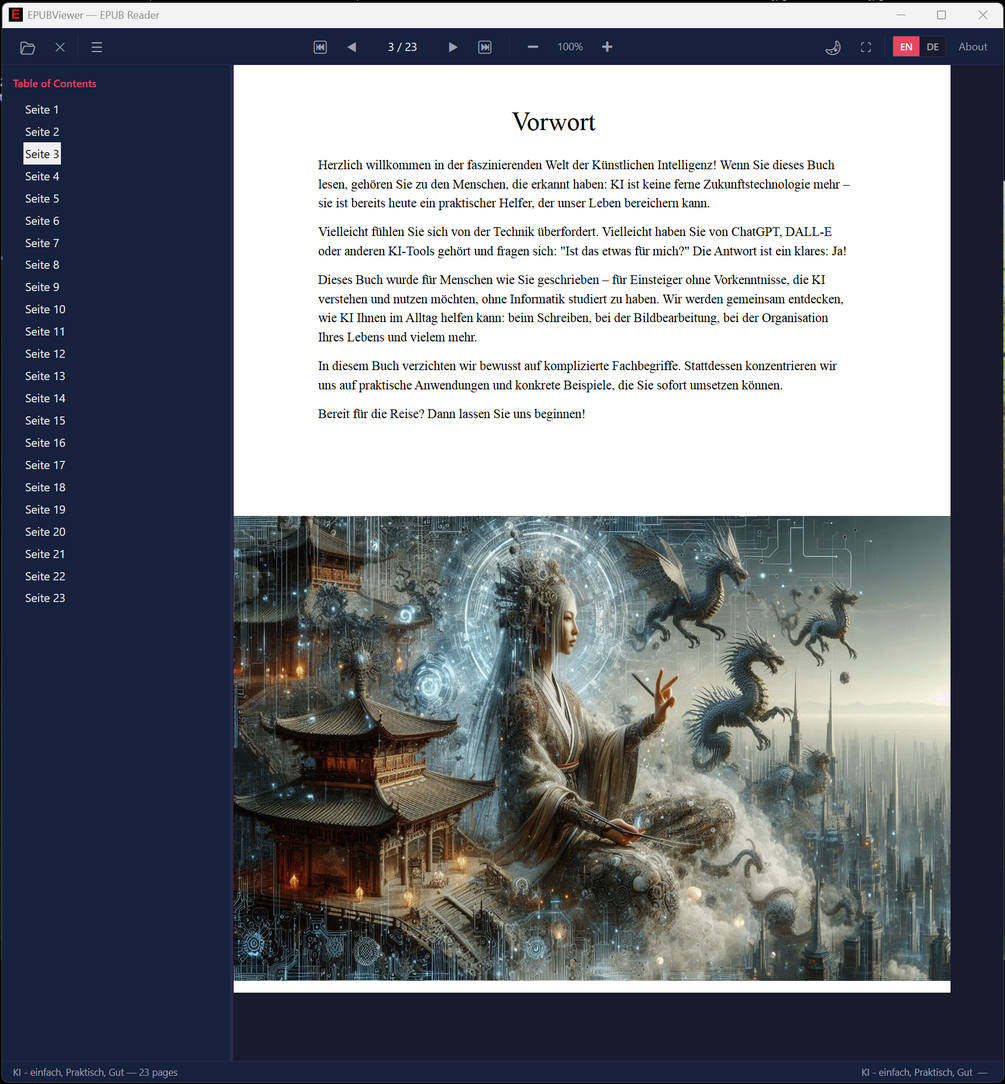
Task: Click the 3 / 23 page indicator
Action: pos(402,47)
